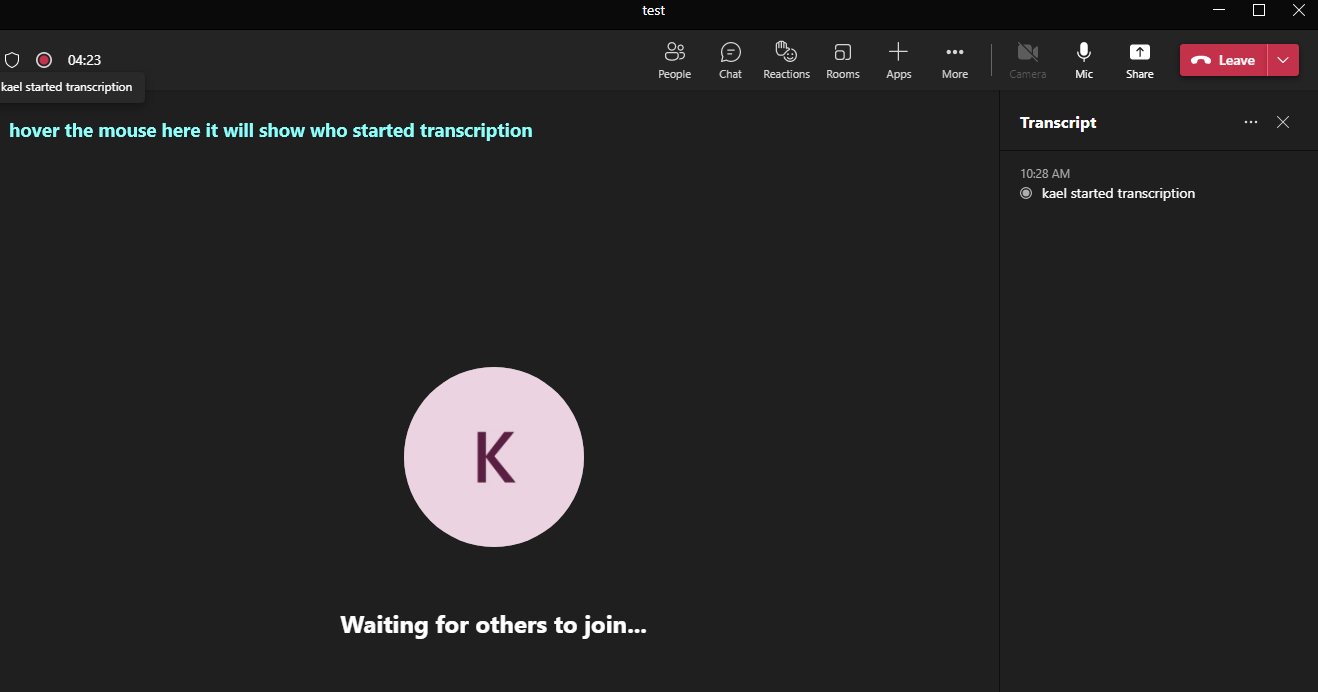Mute the microphone

[x=1083, y=60]
